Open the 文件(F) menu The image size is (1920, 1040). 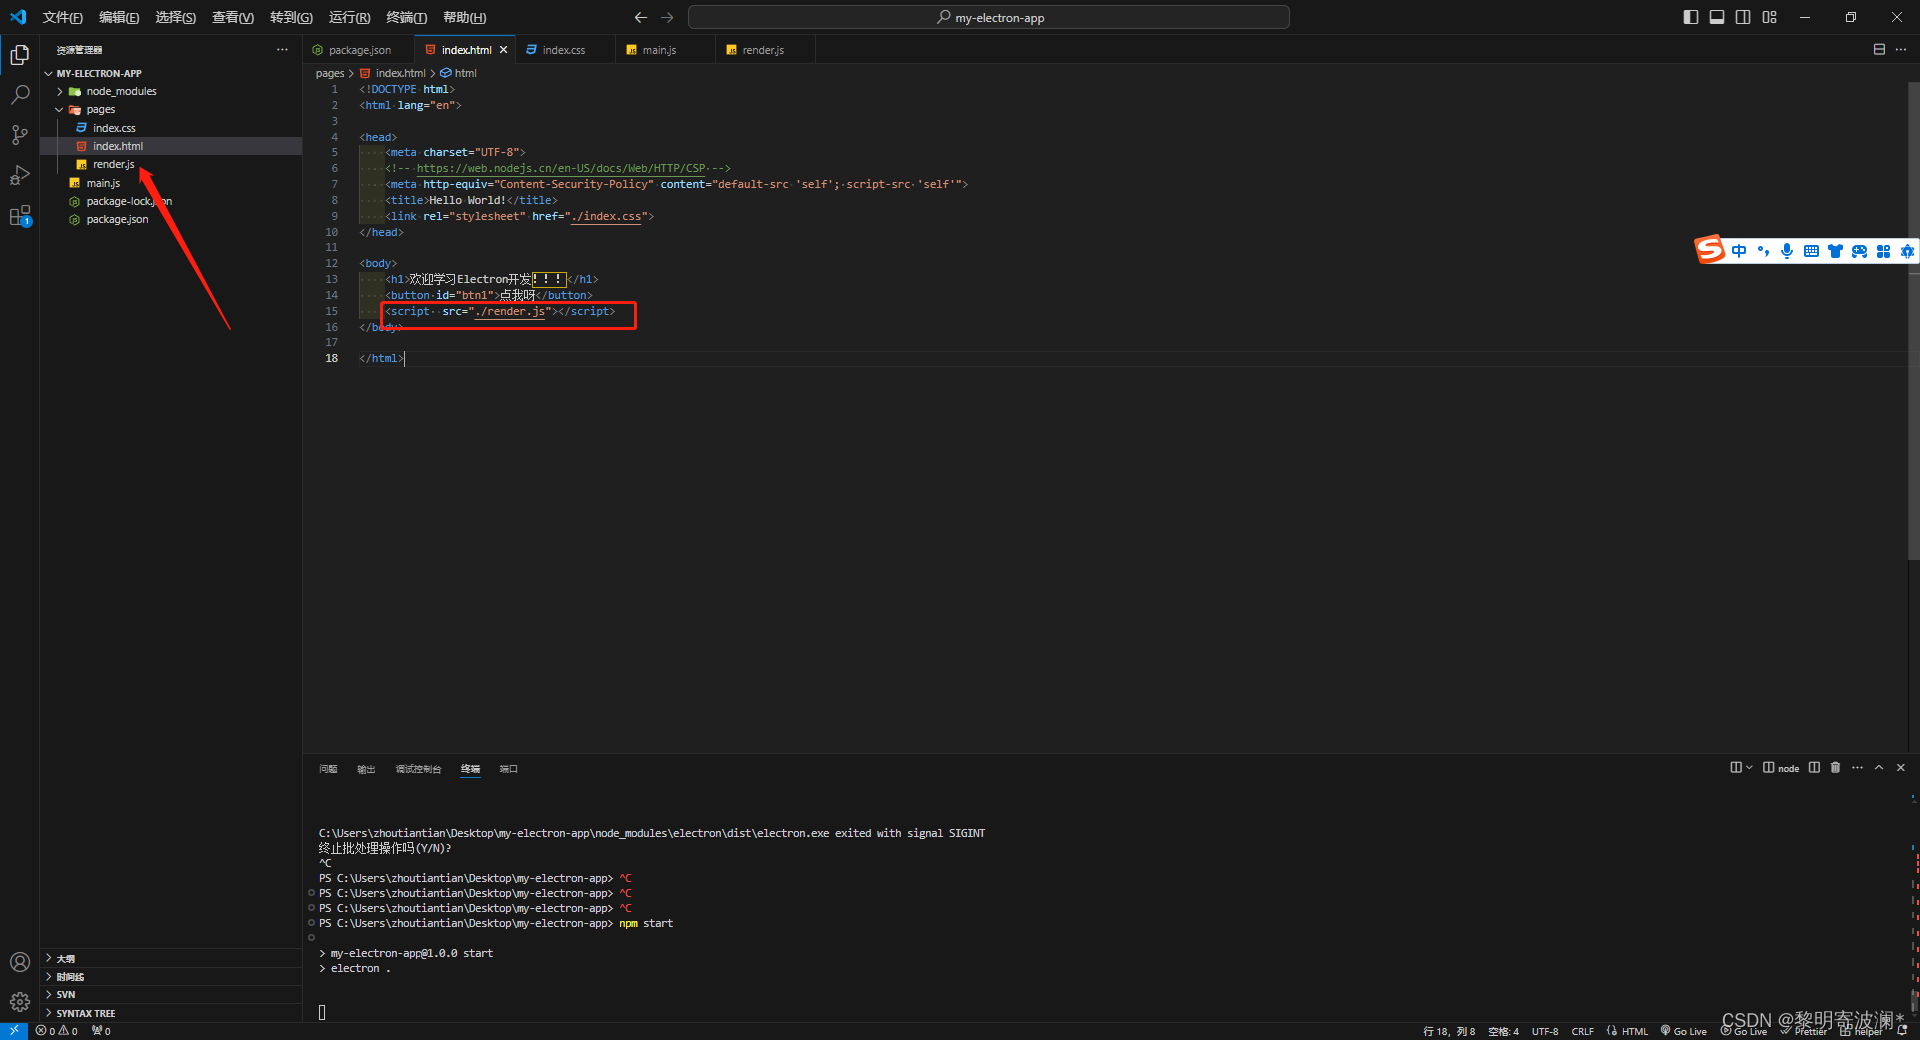click(x=62, y=17)
